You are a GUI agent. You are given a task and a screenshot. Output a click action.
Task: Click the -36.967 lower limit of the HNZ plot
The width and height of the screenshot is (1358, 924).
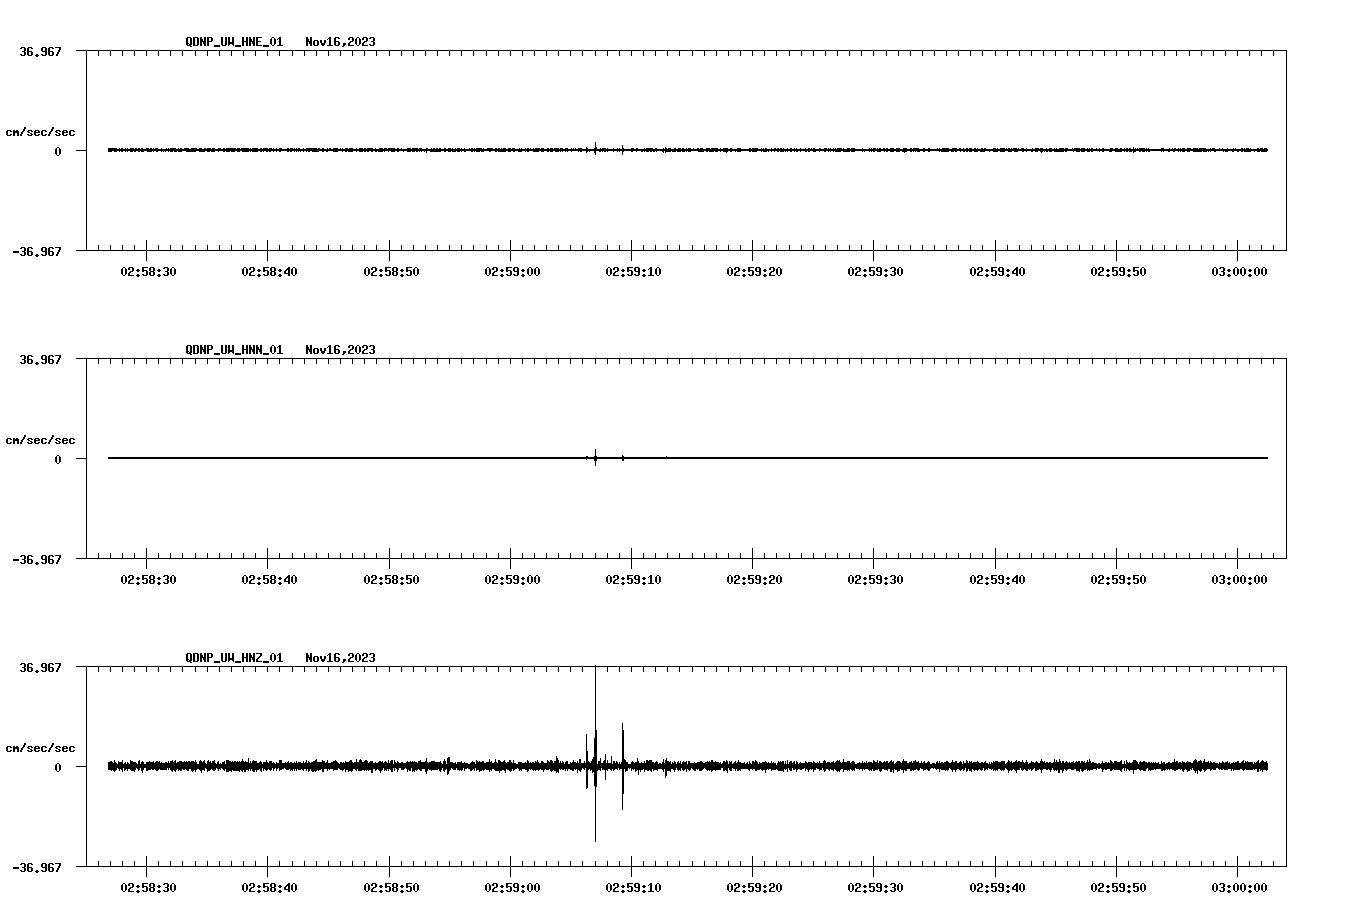coord(37,867)
